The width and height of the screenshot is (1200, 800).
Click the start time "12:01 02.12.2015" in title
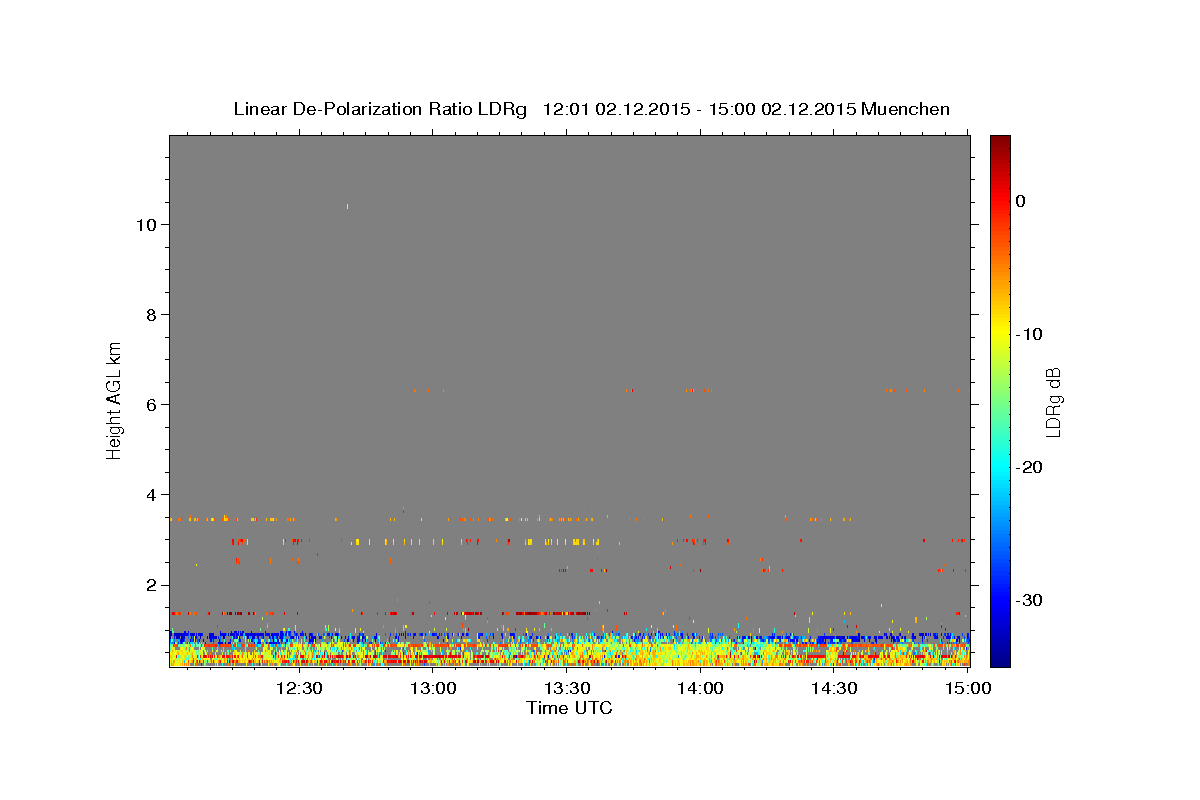pyautogui.click(x=616, y=109)
